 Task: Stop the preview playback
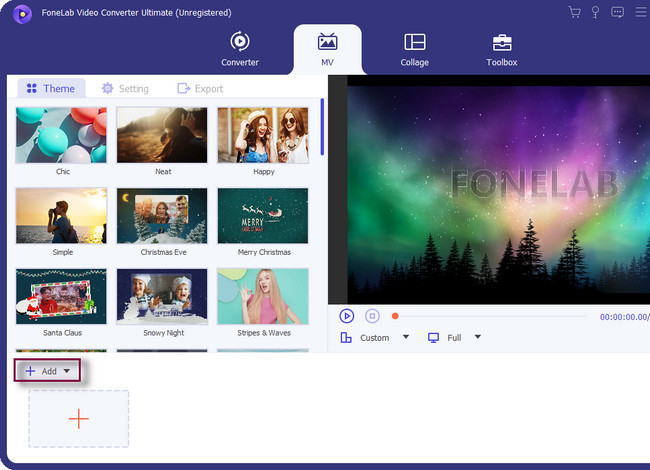[x=372, y=316]
